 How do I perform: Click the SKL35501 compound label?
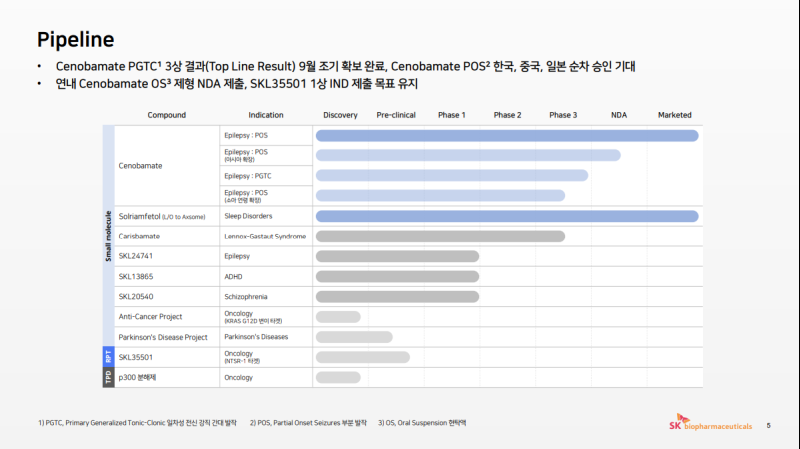click(136, 357)
